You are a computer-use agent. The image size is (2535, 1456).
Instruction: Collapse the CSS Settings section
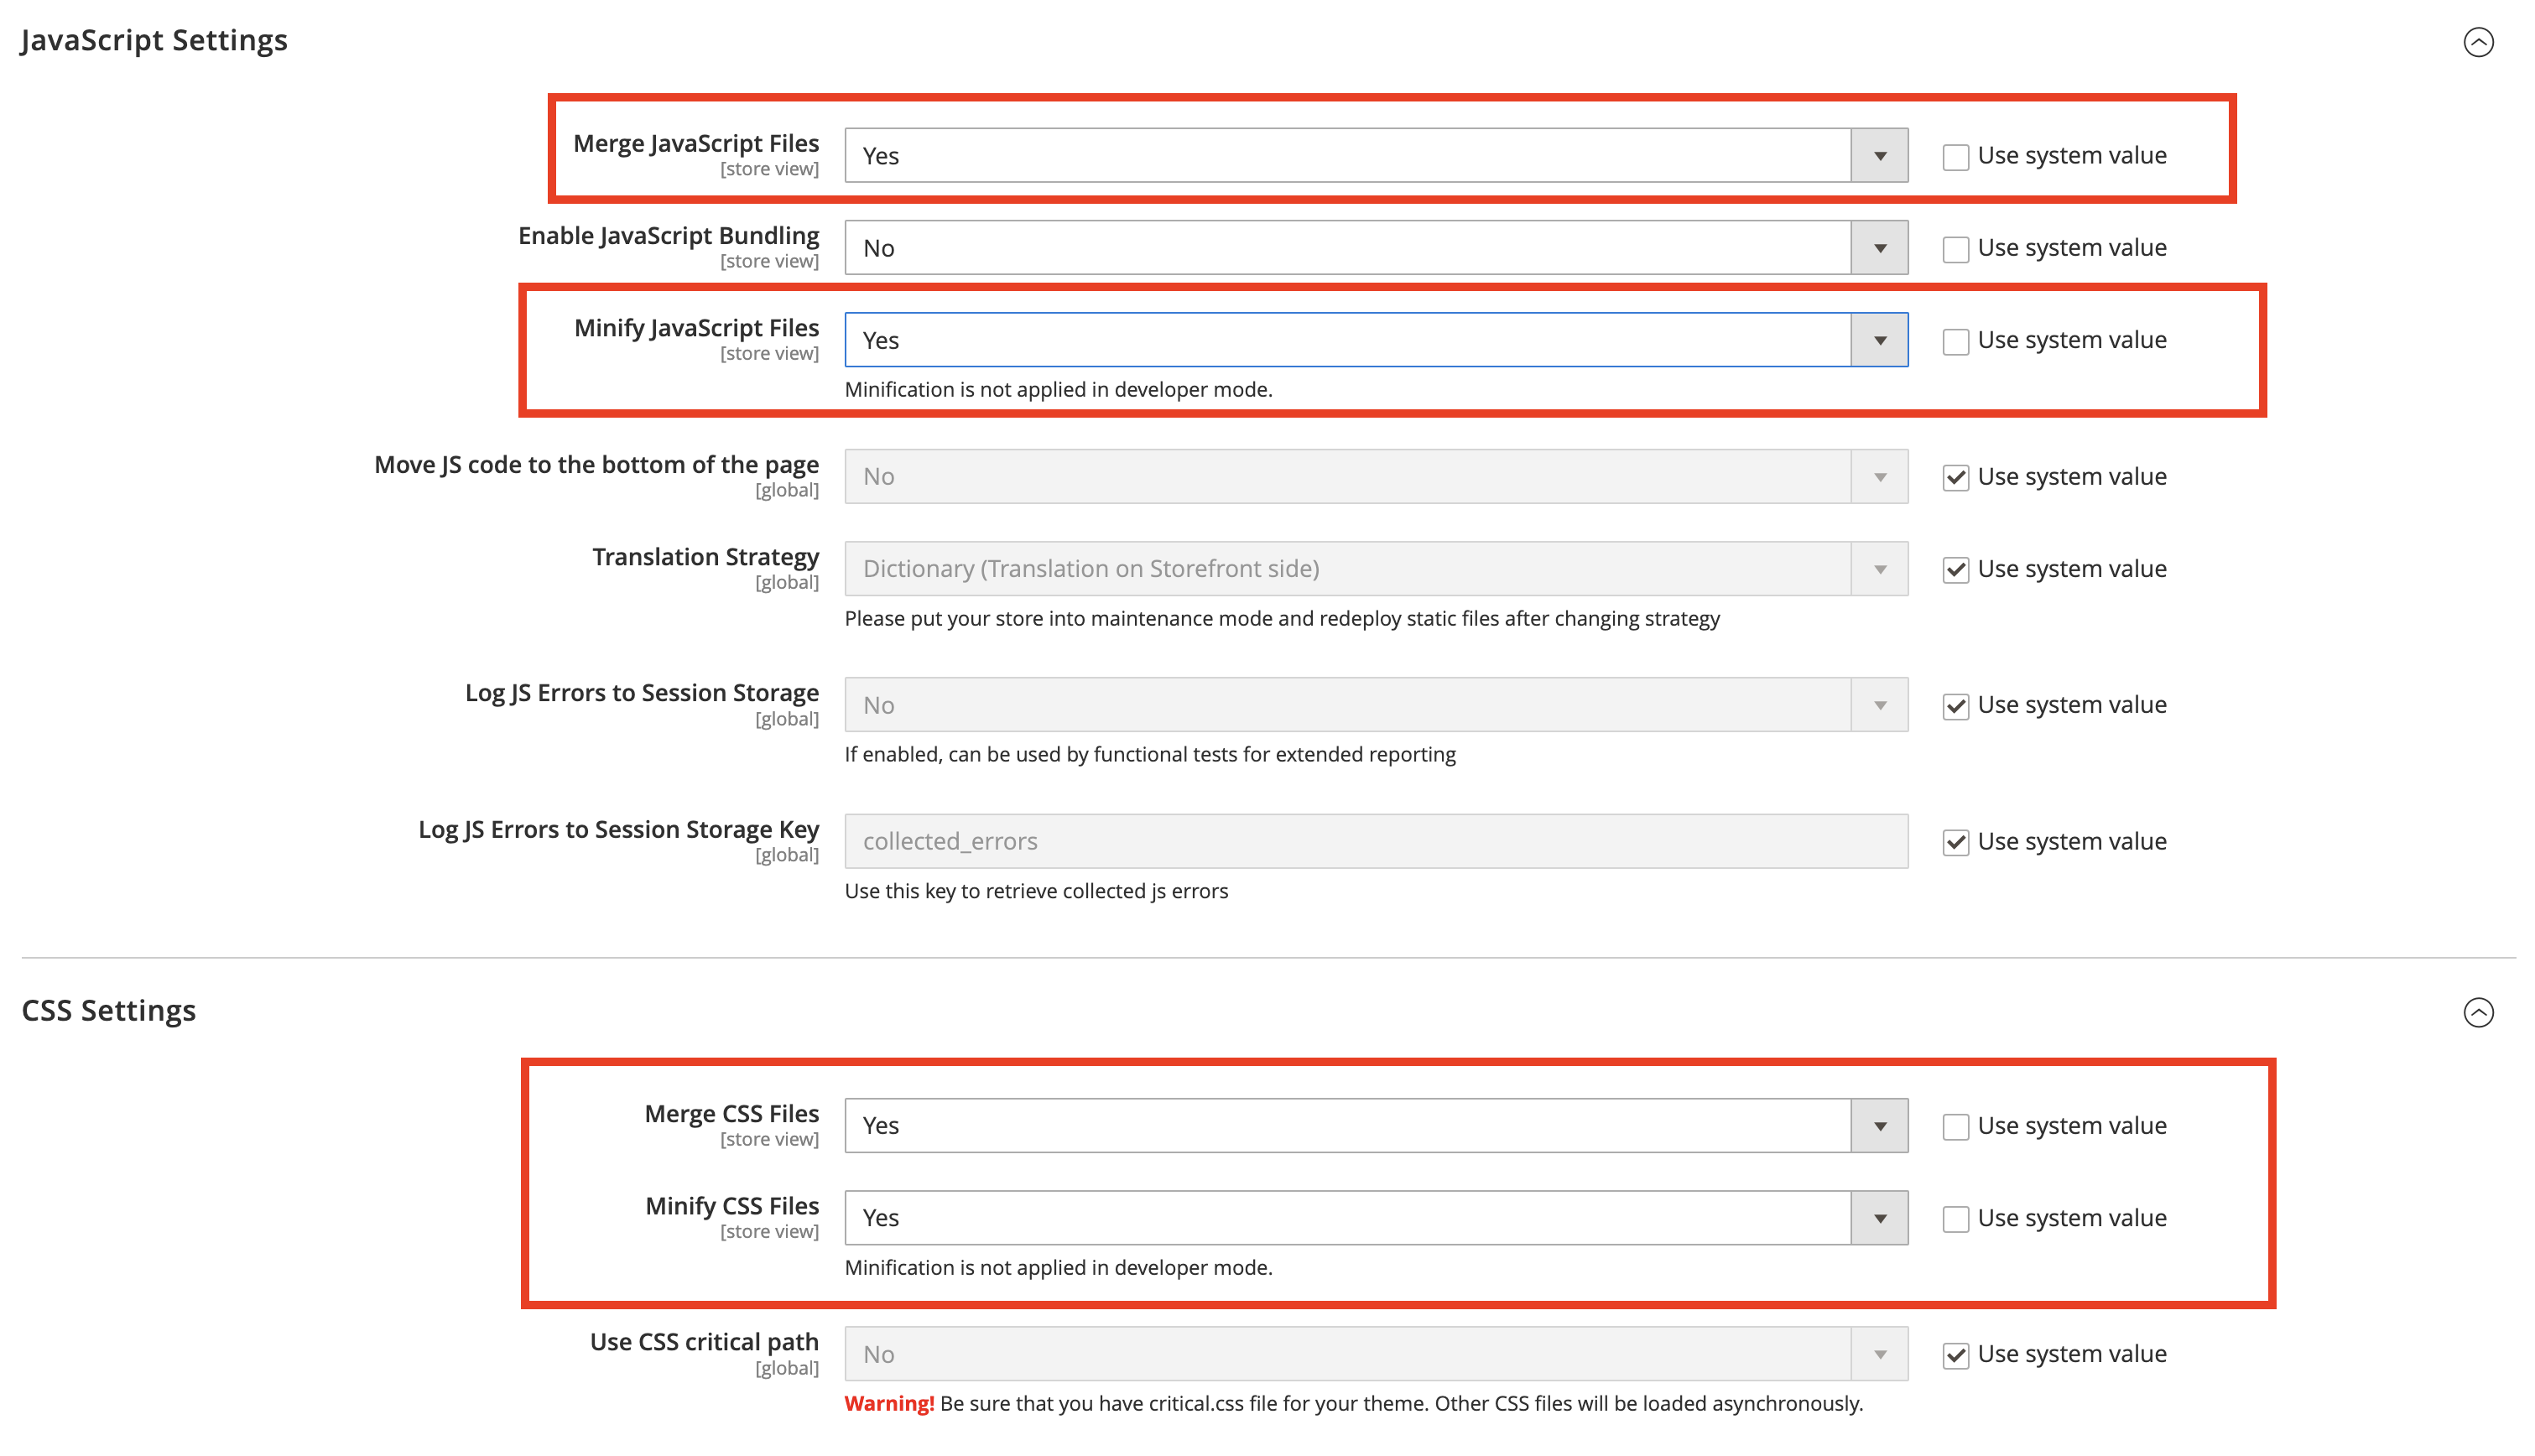click(2479, 1013)
